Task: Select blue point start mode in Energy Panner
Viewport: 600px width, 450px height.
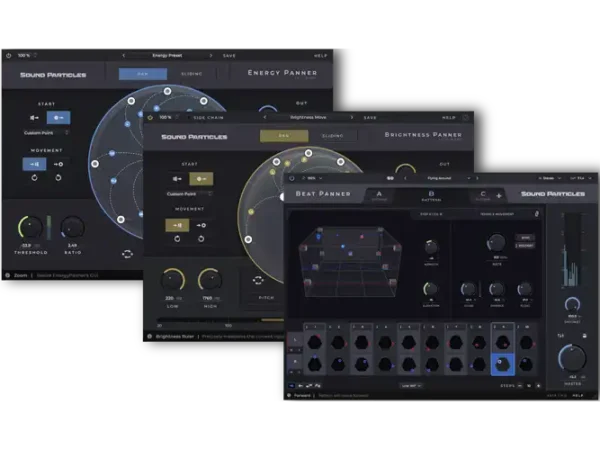Action: pyautogui.click(x=59, y=117)
